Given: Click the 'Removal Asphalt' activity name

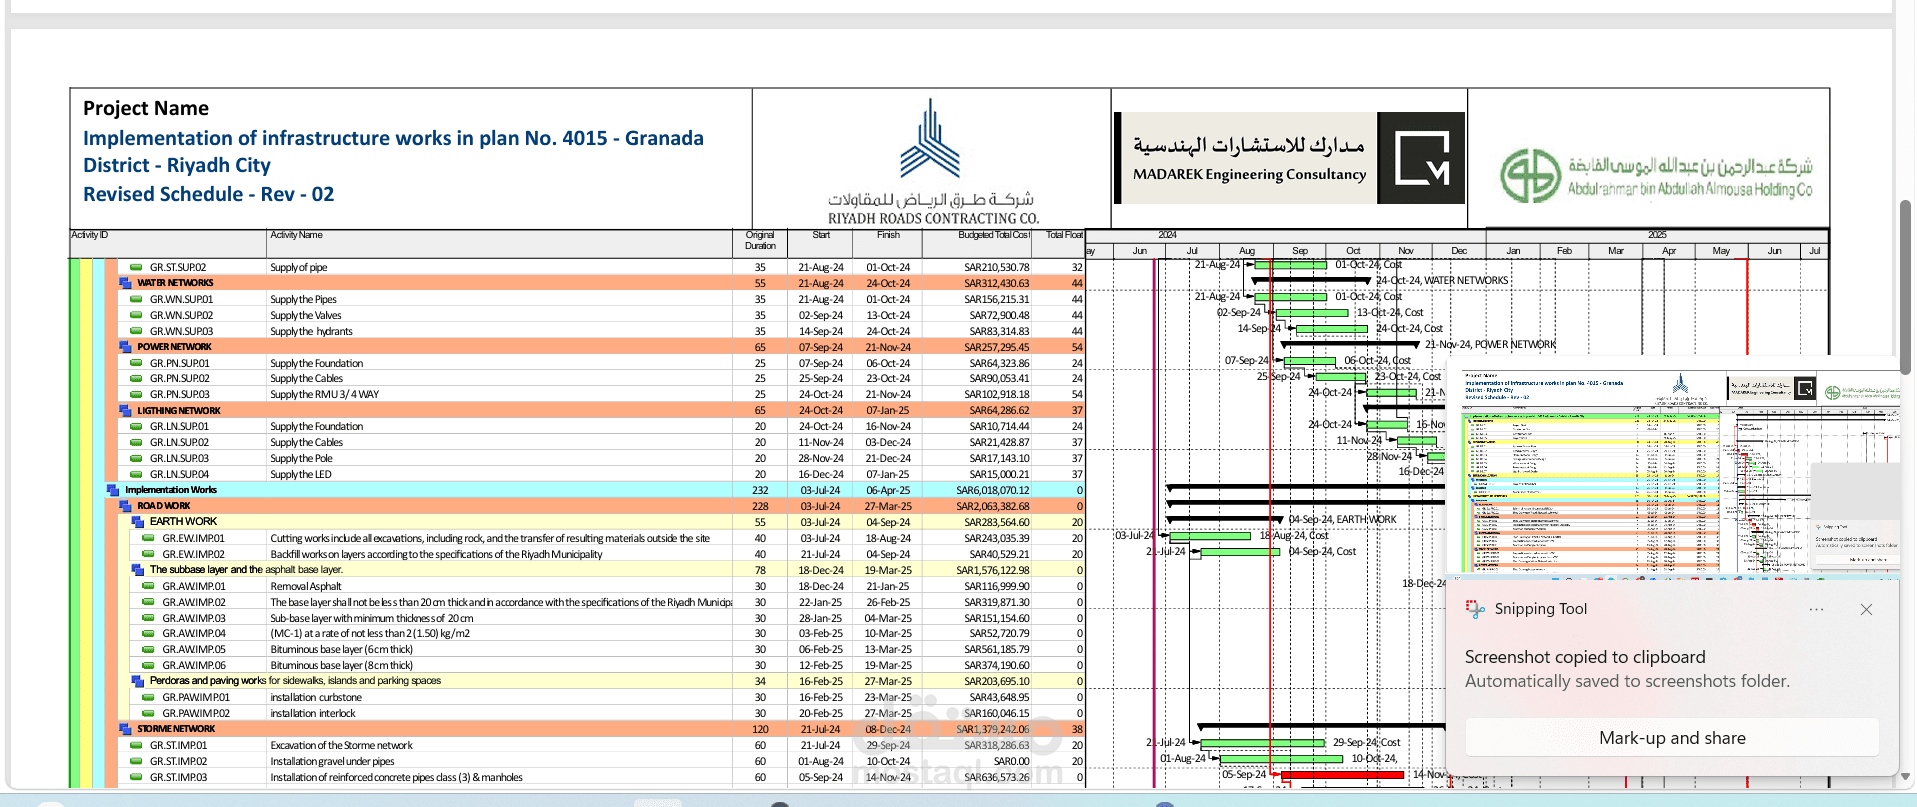Looking at the screenshot, I should pyautogui.click(x=306, y=586).
